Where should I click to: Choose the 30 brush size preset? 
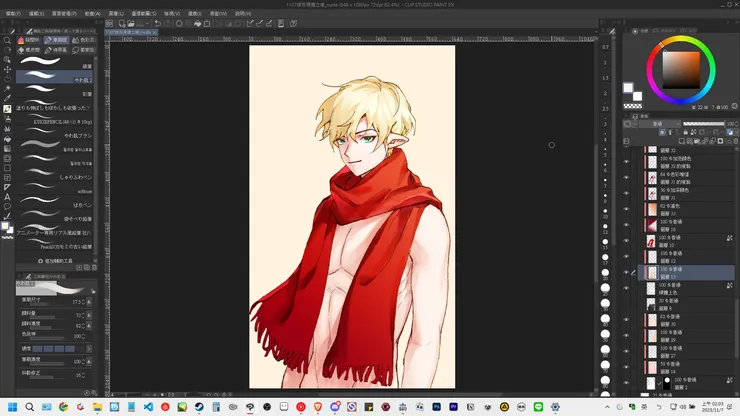click(605, 304)
